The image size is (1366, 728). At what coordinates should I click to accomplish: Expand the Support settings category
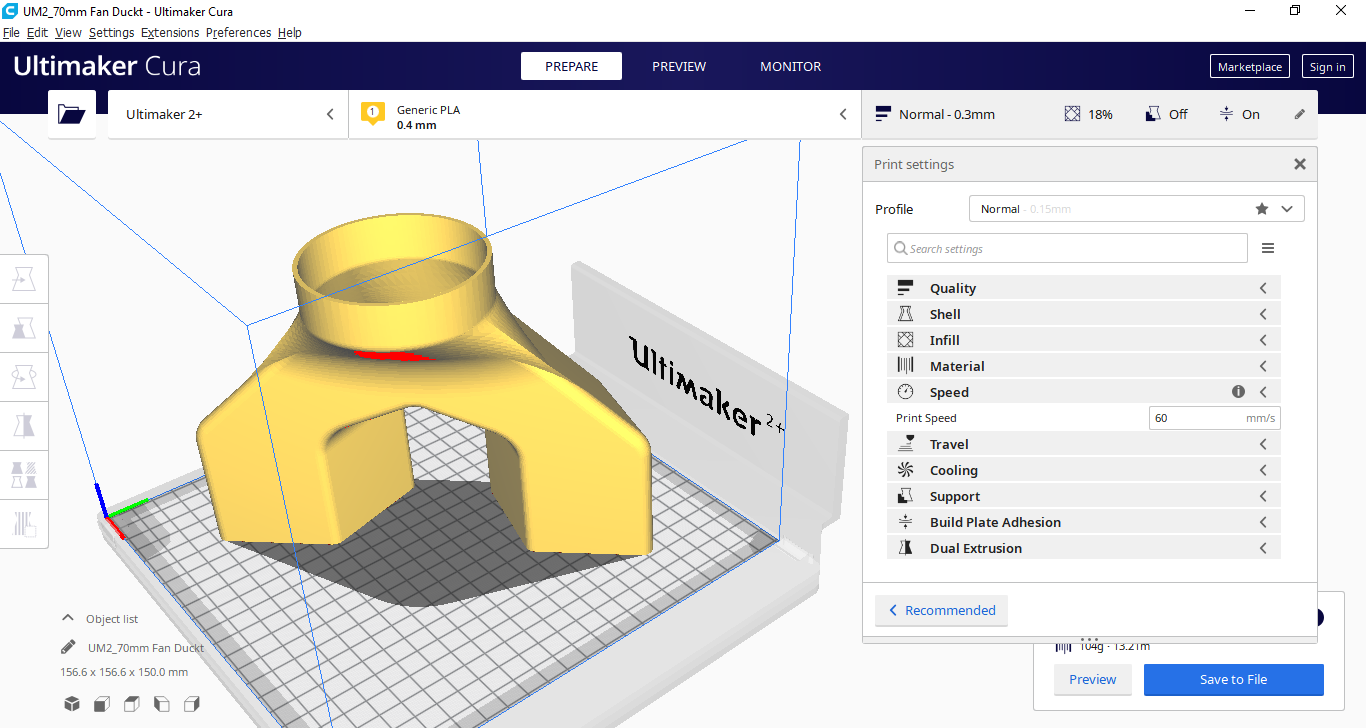tap(1083, 496)
